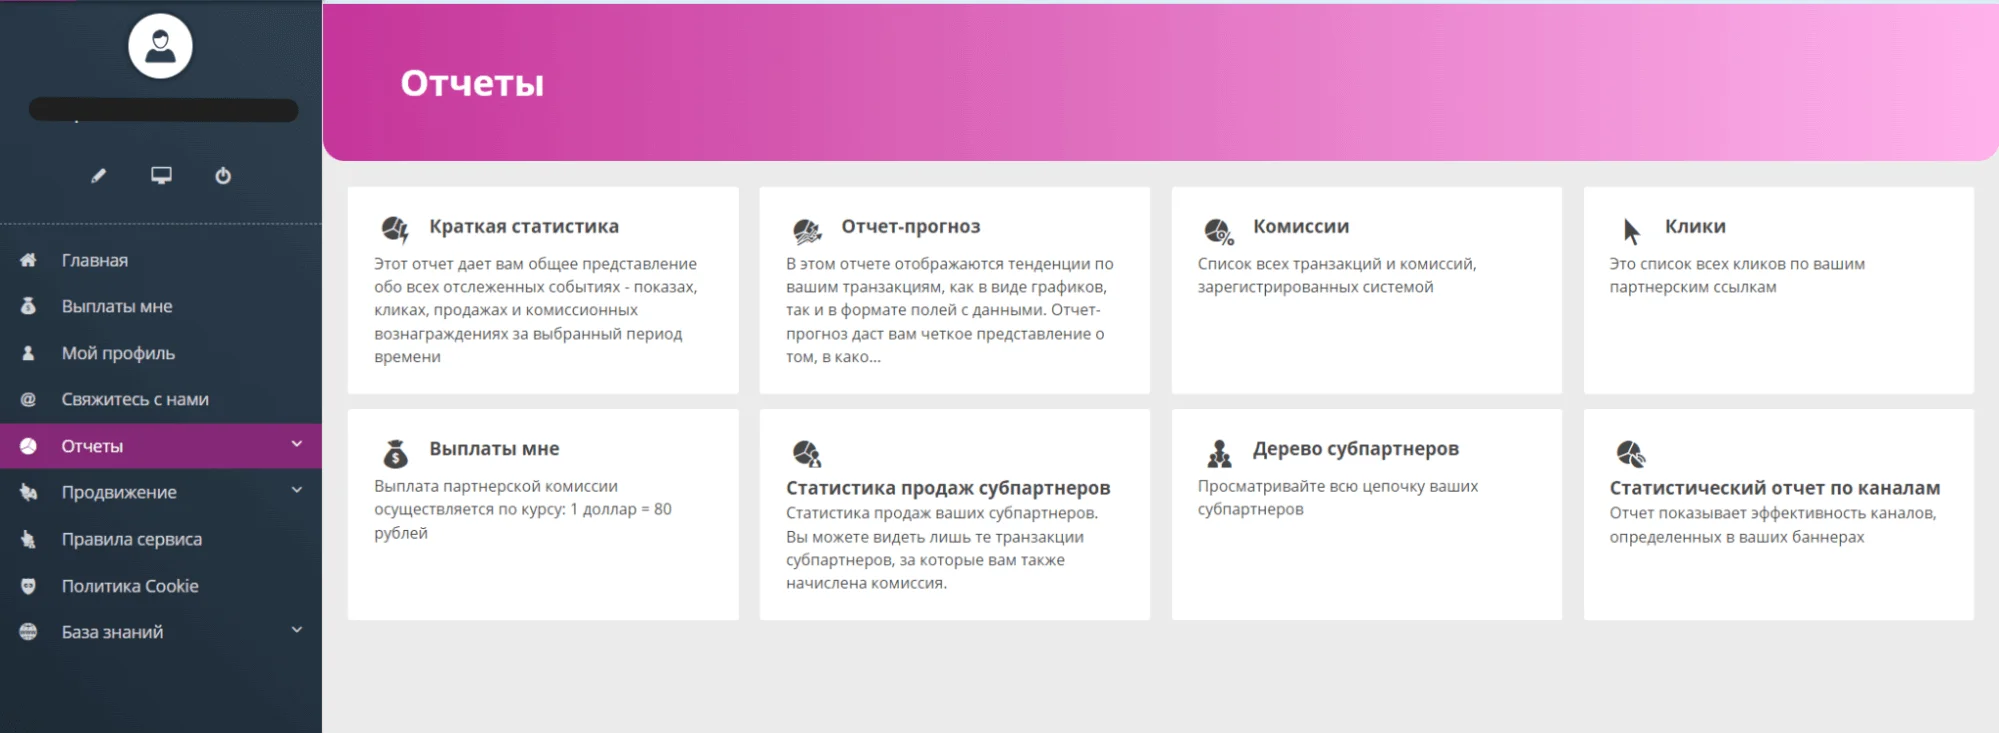Open the Комиссии report title
Image resolution: width=1999 pixels, height=734 pixels.
pyautogui.click(x=1301, y=226)
